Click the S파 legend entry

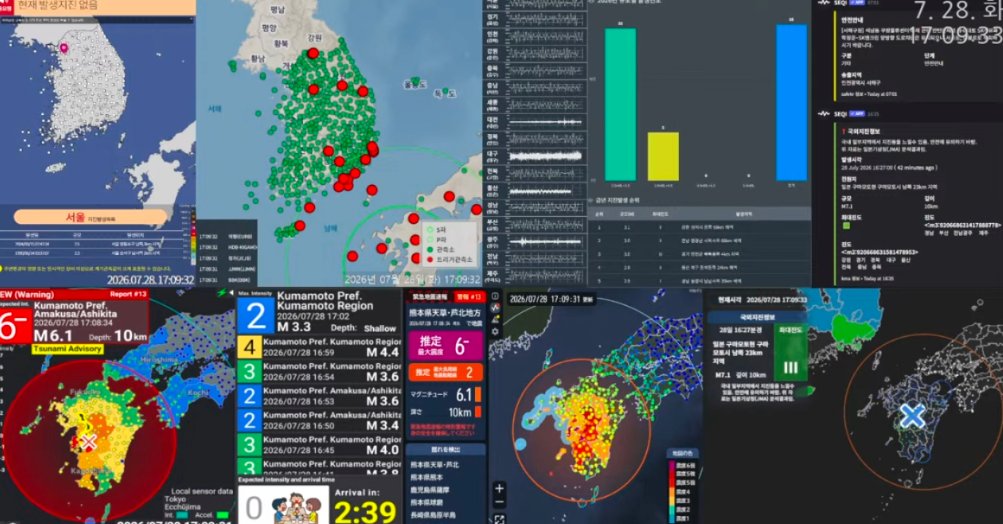[x=436, y=229]
